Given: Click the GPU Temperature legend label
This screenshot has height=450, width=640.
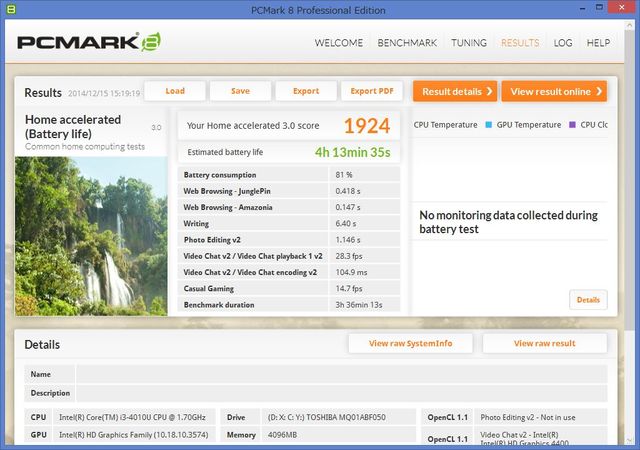Looking at the screenshot, I should (x=529, y=125).
